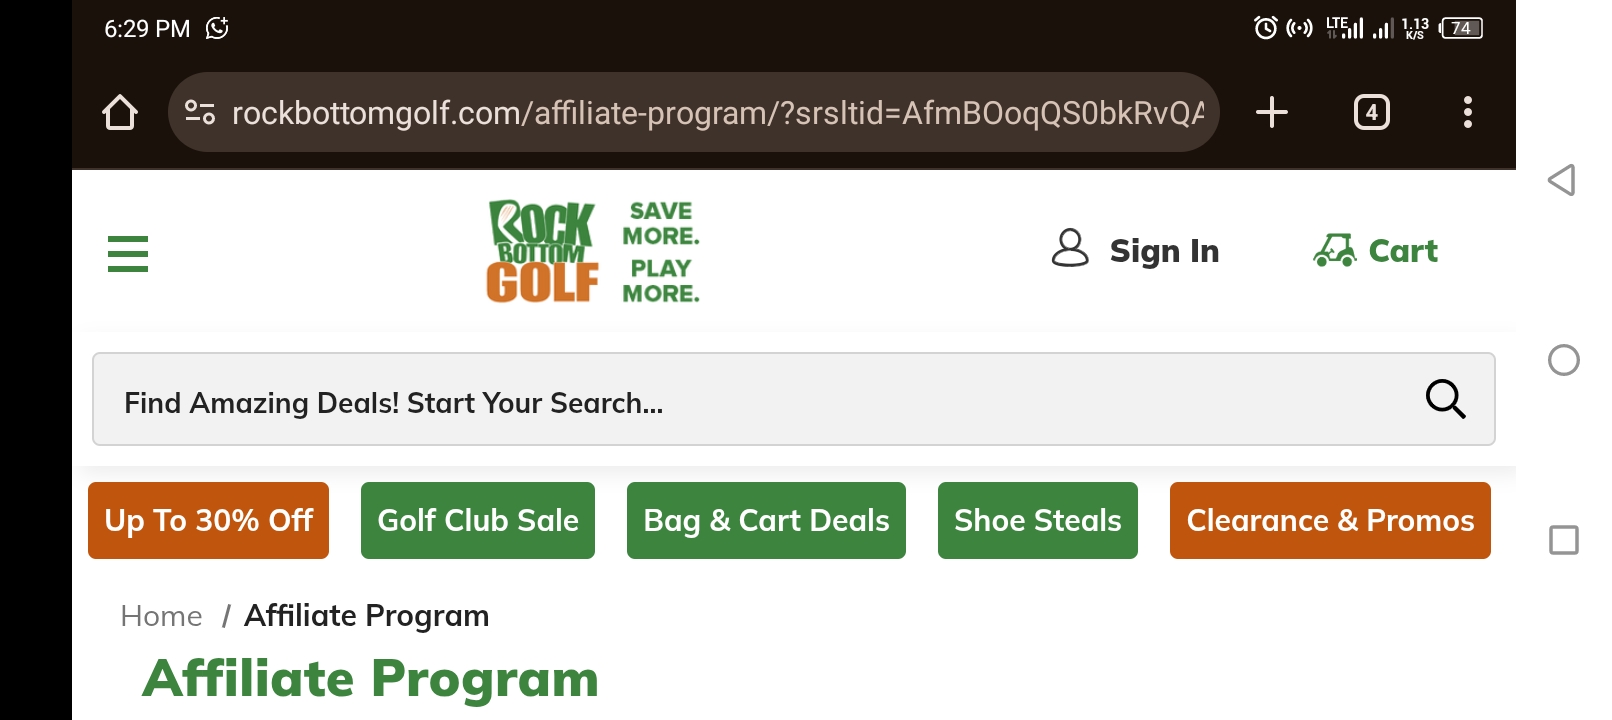The height and width of the screenshot is (720, 1612).
Task: Click the Home breadcrumb link
Action: coord(161,616)
